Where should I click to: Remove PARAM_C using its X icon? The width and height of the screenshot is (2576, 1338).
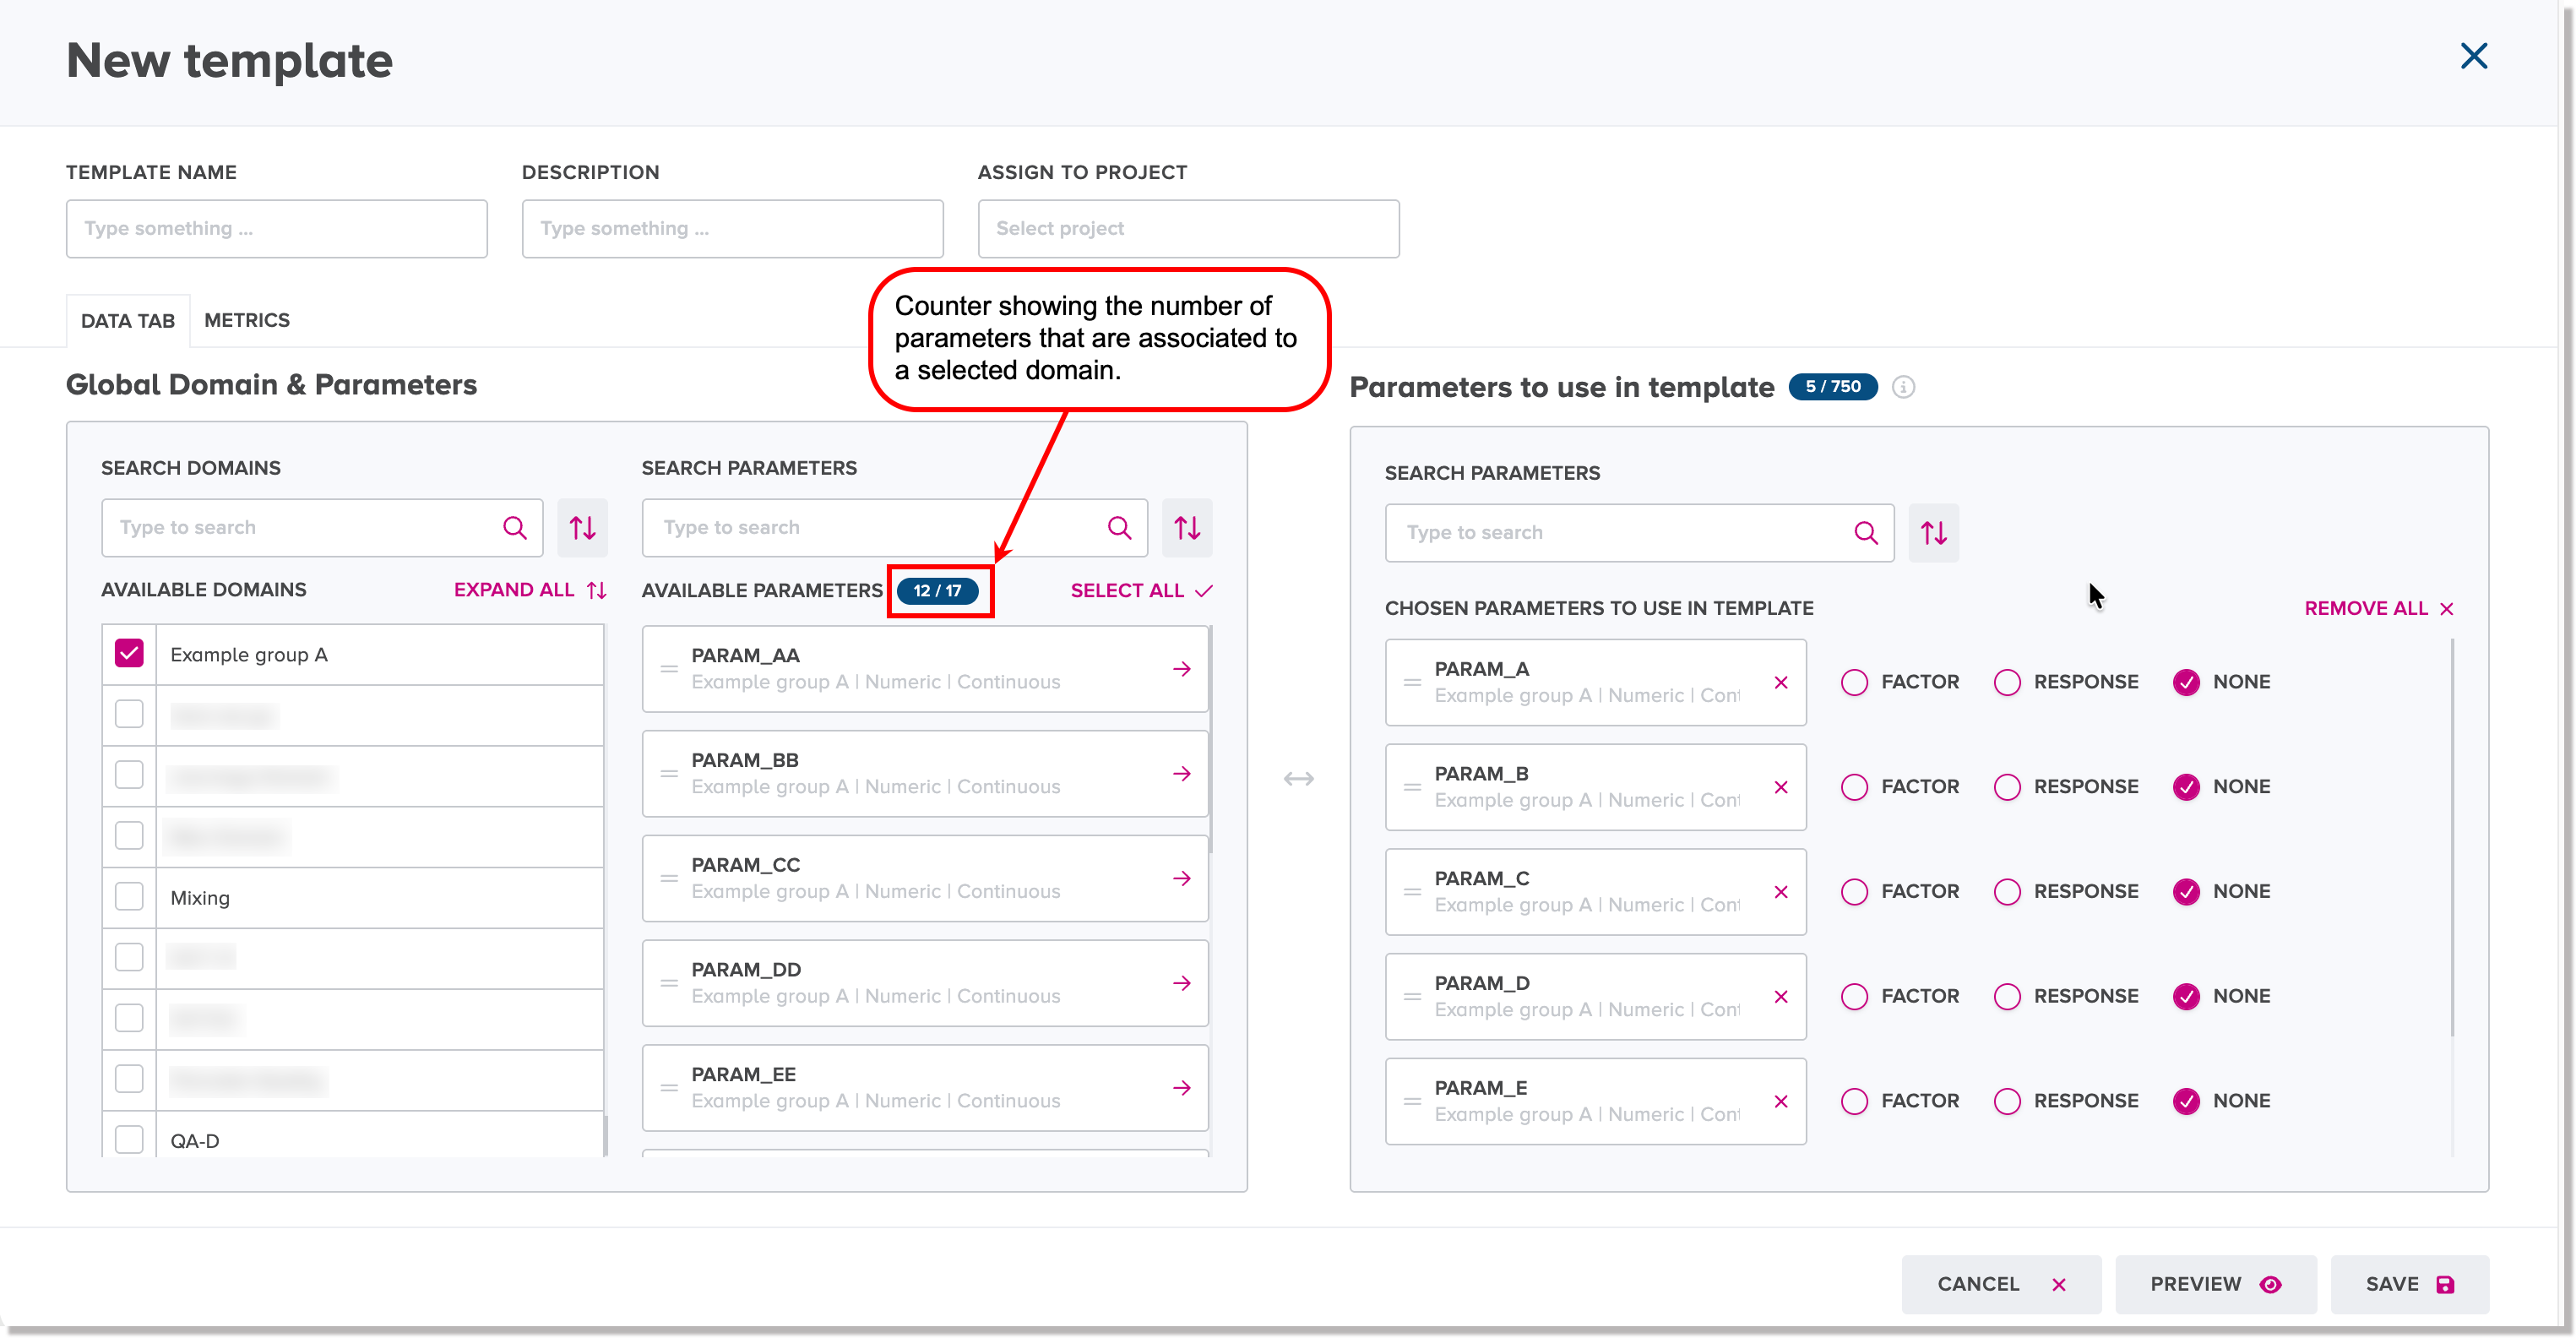pos(1780,892)
